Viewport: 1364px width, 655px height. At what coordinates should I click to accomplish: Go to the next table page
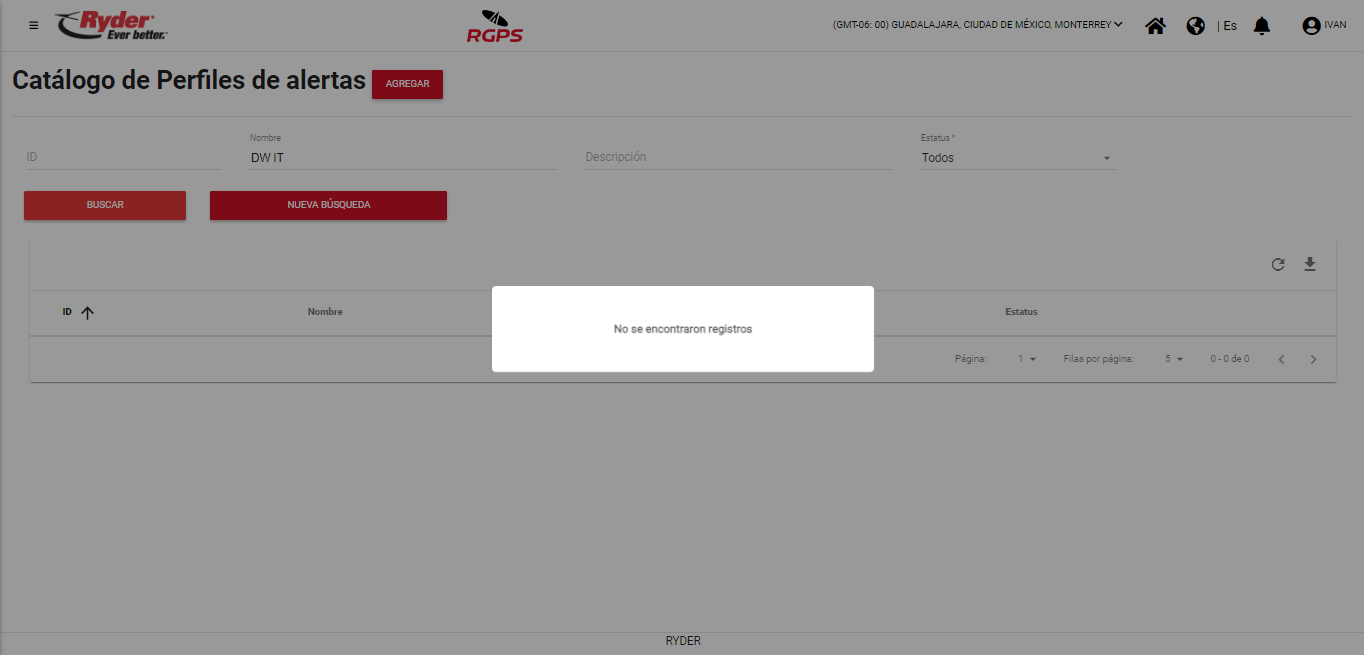(x=1314, y=359)
